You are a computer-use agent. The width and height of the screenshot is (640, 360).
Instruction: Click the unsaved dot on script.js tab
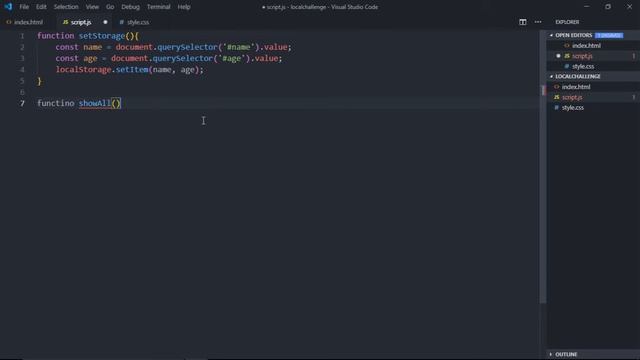click(105, 22)
